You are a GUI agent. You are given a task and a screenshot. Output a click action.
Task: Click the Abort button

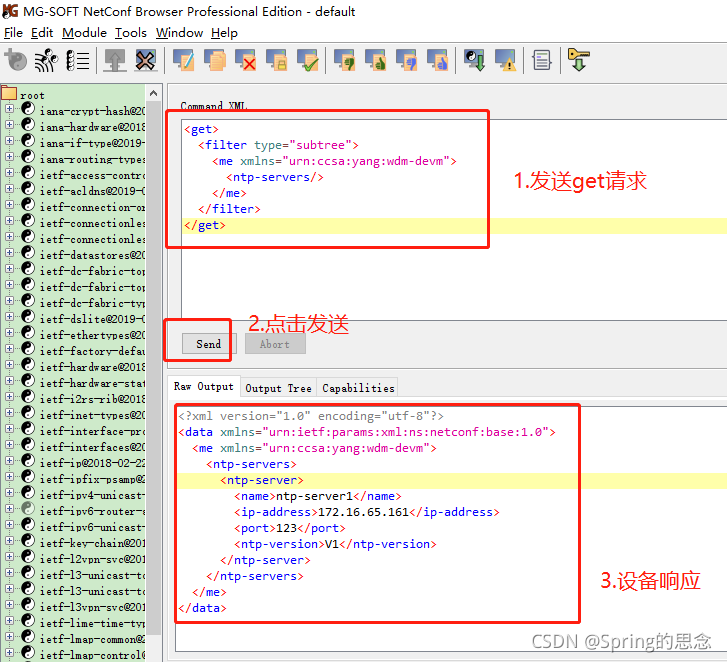click(275, 344)
